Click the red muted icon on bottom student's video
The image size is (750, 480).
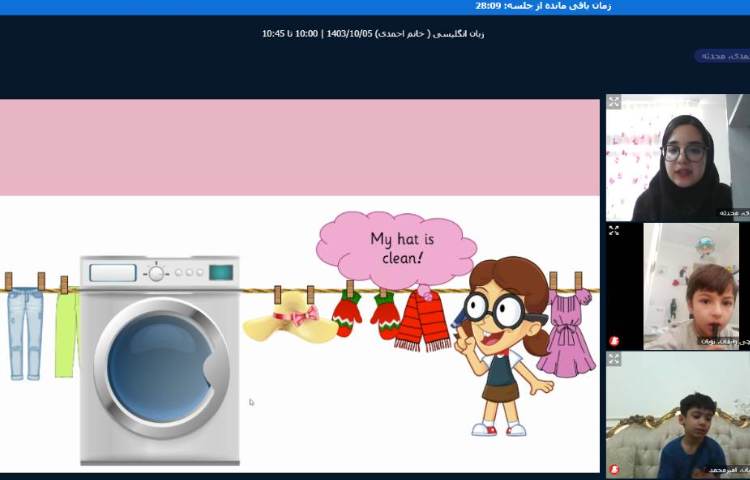pos(614,469)
